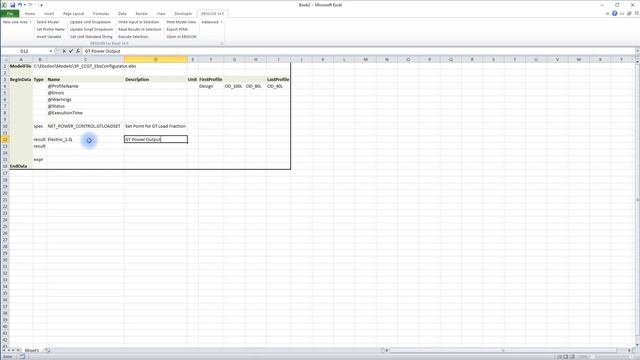Click Update Unit Dropdown in ribbon
The width and height of the screenshot is (640, 360).
pos(90,22)
